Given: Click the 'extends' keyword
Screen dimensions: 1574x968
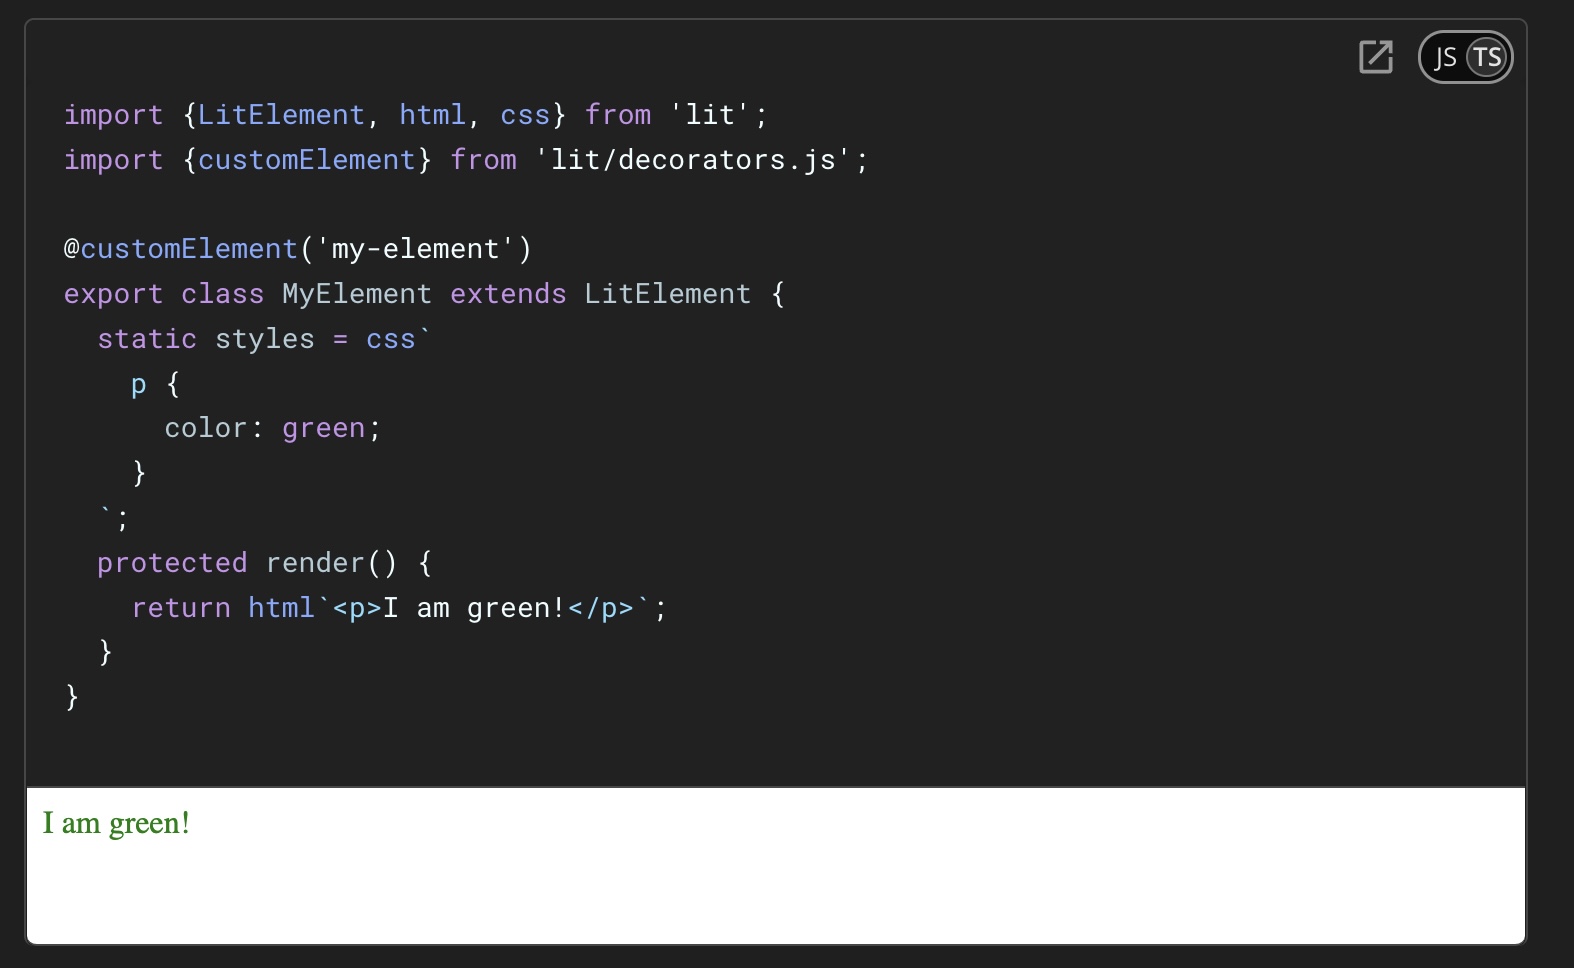Looking at the screenshot, I should [508, 294].
